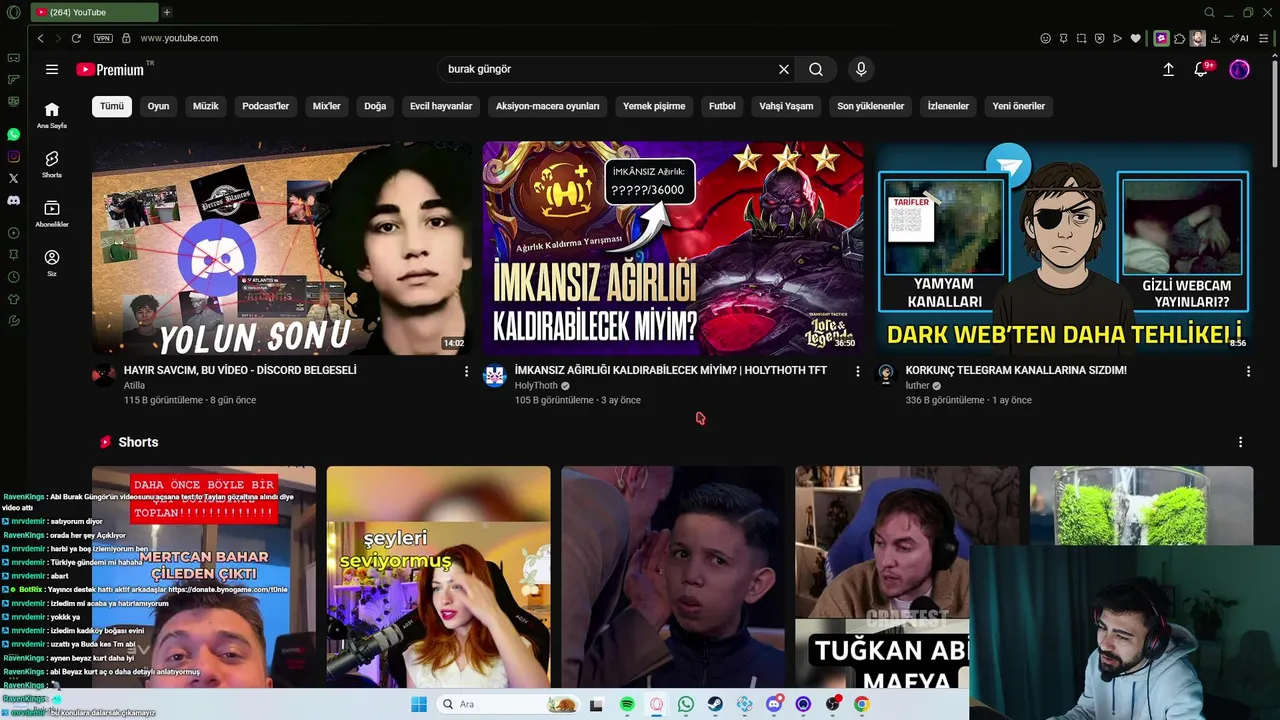Select the 'Müzik' filter chip

point(206,106)
